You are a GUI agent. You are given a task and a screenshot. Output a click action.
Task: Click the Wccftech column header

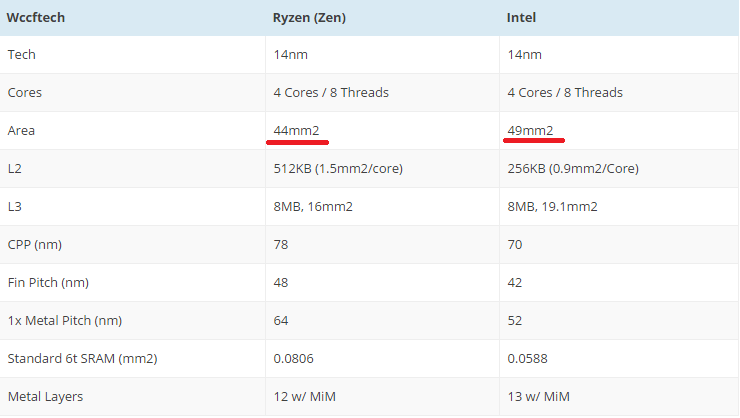(x=36, y=17)
